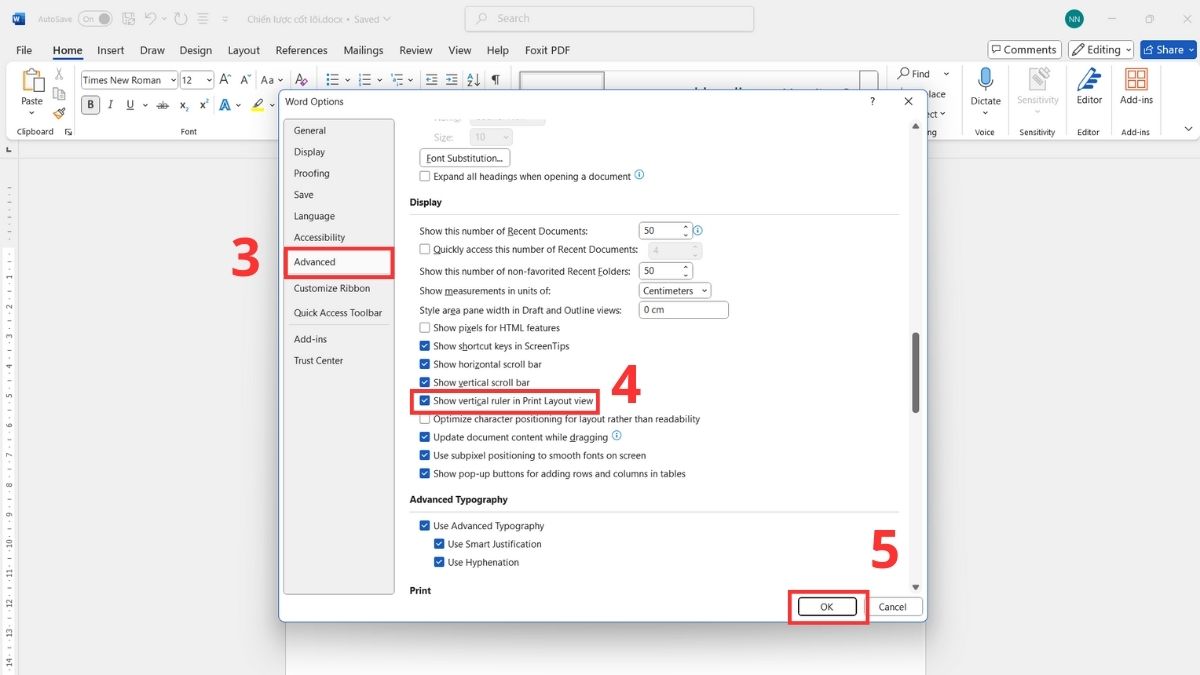The image size is (1200, 675).
Task: Click the Copy icon in Clipboard group
Action: (59, 94)
